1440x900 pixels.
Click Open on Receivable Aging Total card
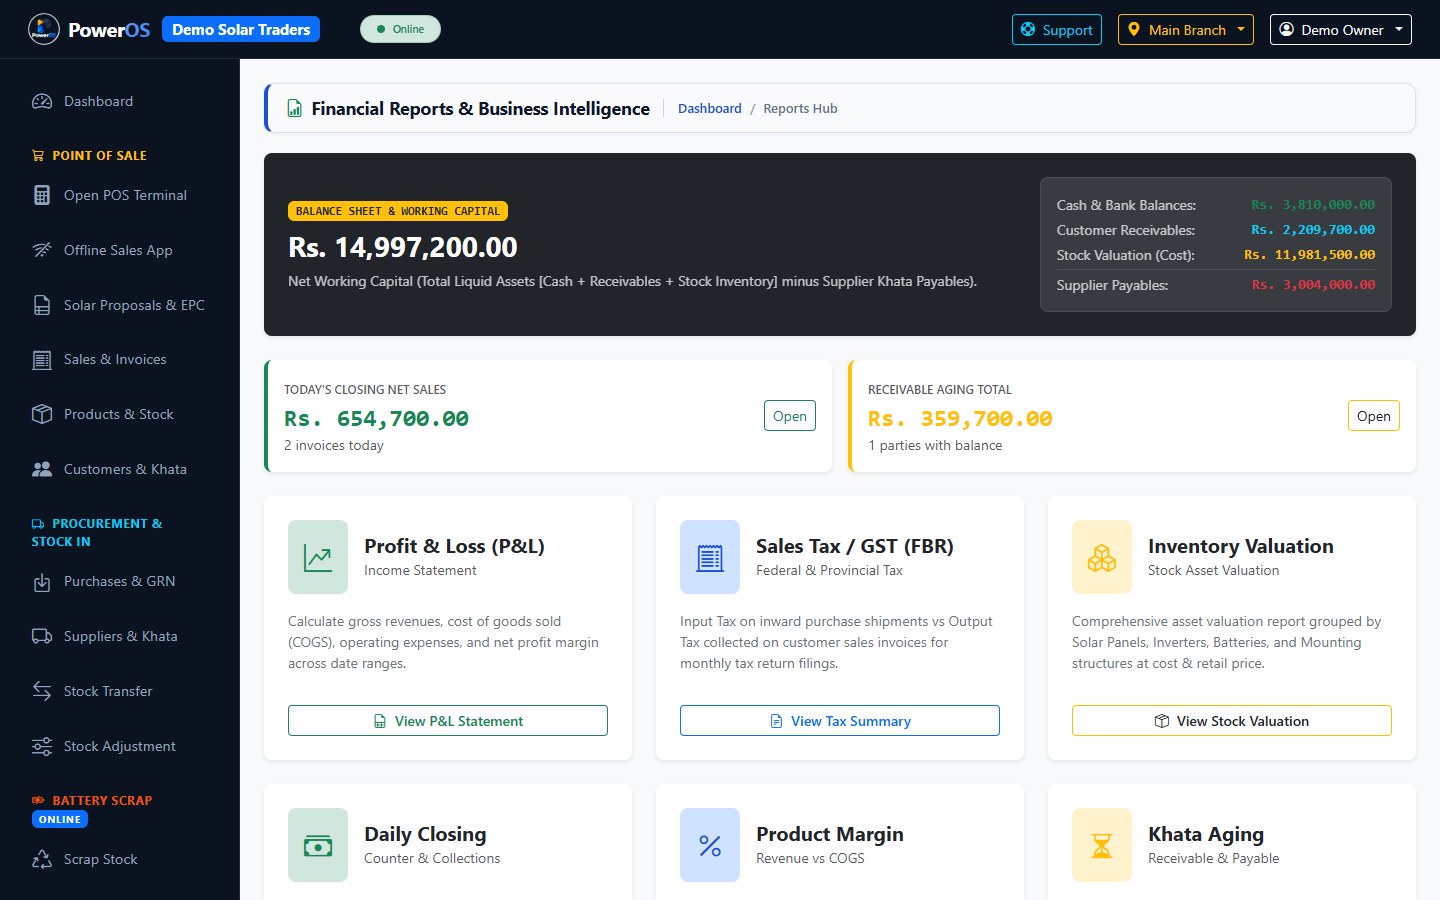[1374, 416]
